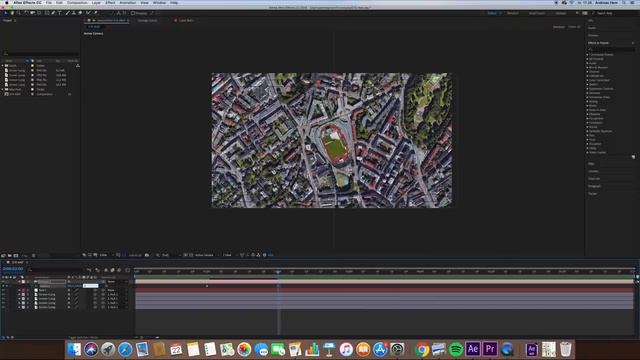The image size is (640, 360).
Task: Toggle the Snapping checkbox in toolbar
Action: pyautogui.click(x=133, y=13)
